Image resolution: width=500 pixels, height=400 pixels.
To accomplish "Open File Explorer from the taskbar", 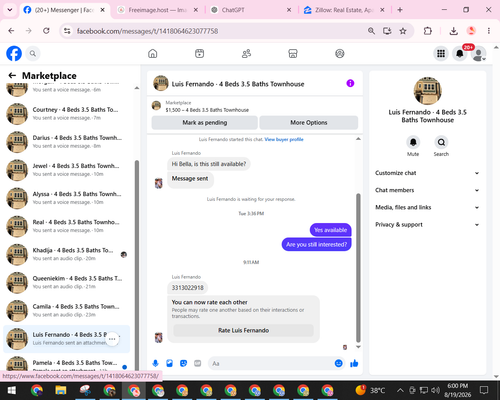I will (x=61, y=390).
